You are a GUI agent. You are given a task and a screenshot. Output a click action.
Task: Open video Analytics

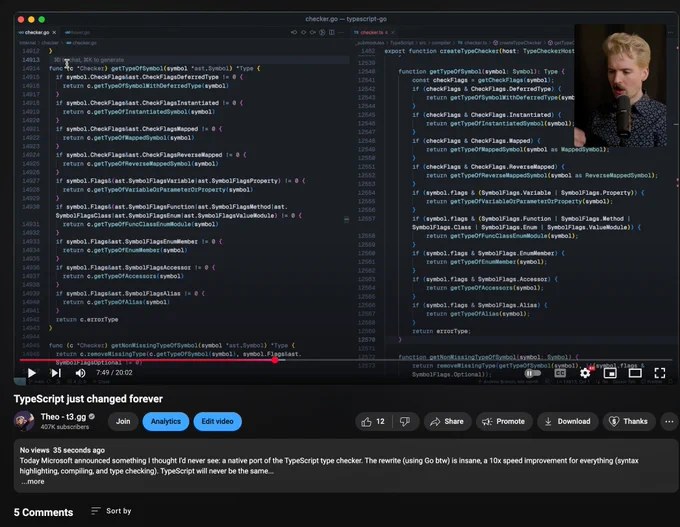coord(166,422)
